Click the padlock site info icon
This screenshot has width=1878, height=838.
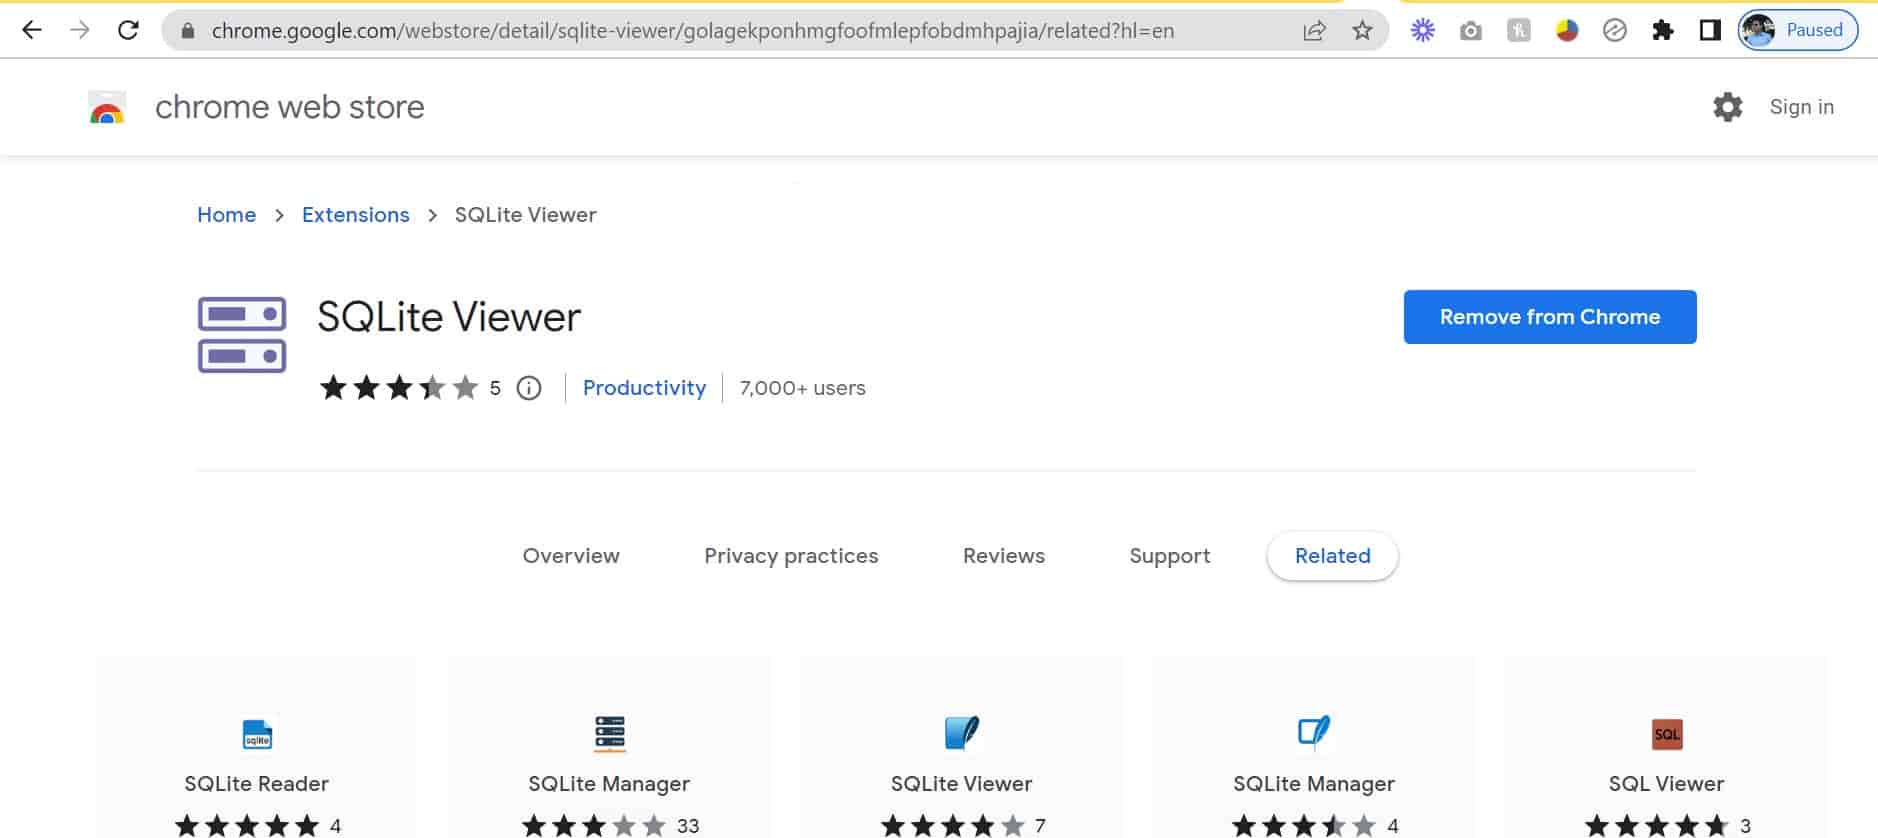click(187, 31)
